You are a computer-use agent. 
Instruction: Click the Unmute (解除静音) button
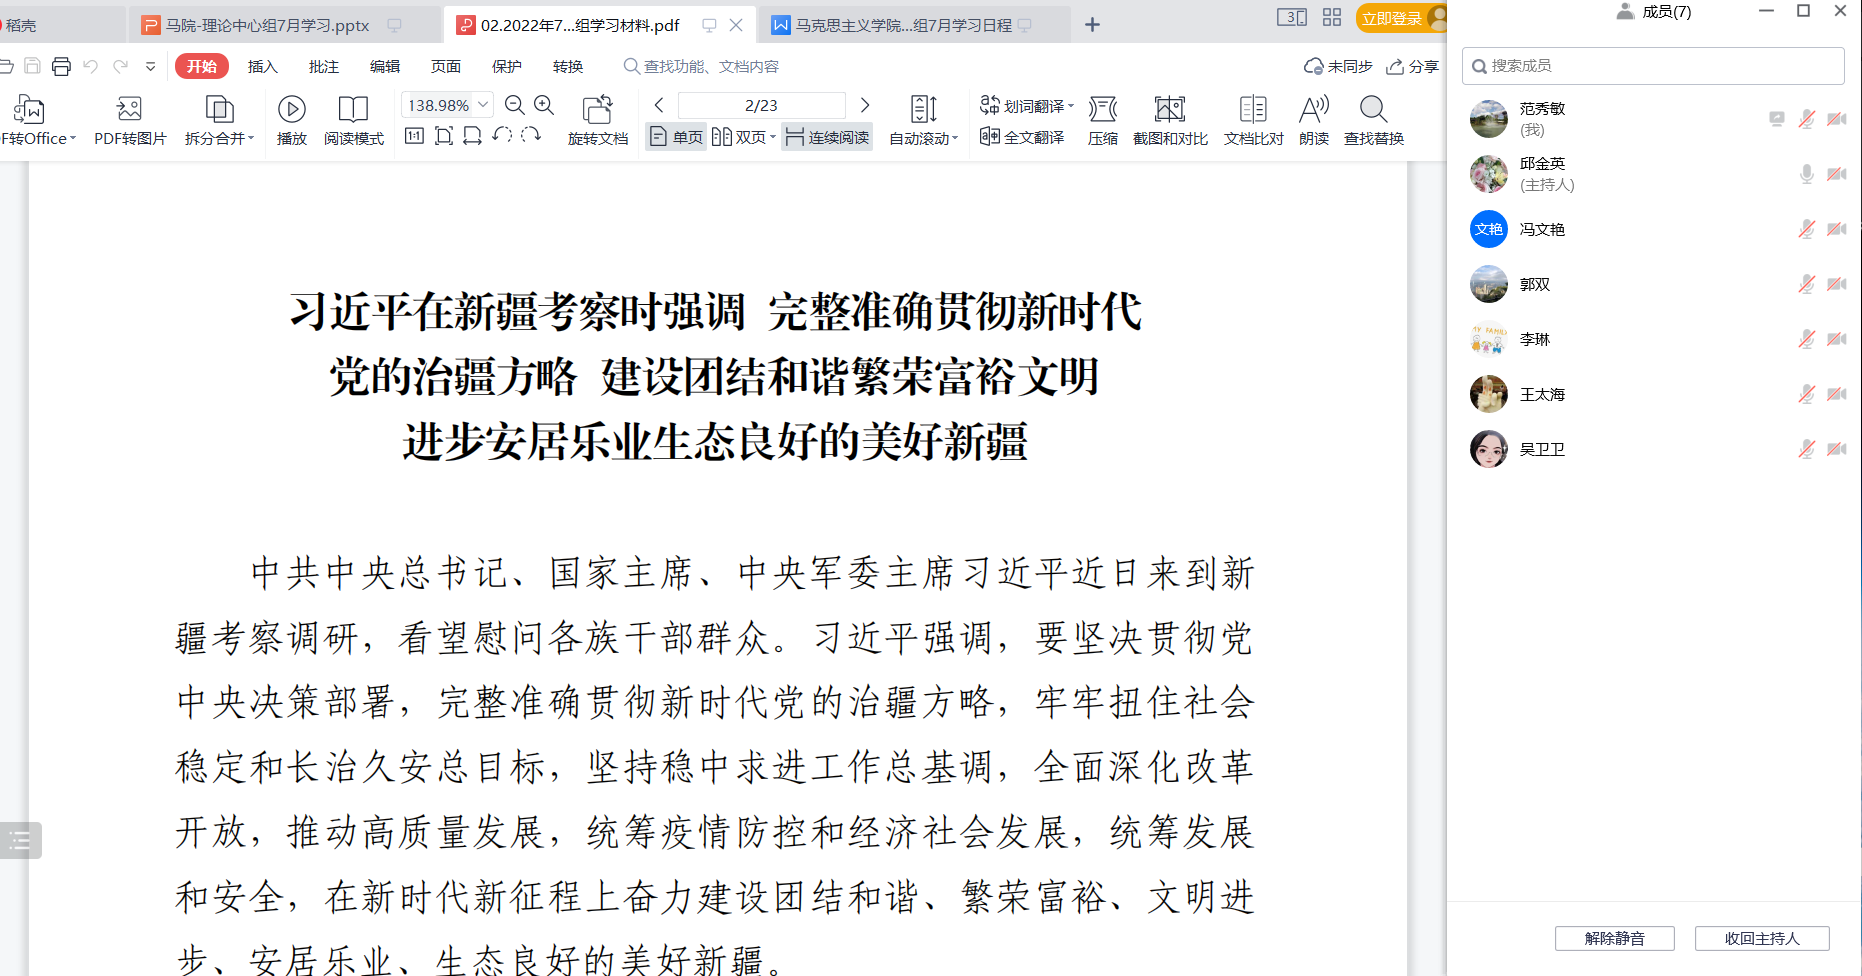click(x=1614, y=938)
